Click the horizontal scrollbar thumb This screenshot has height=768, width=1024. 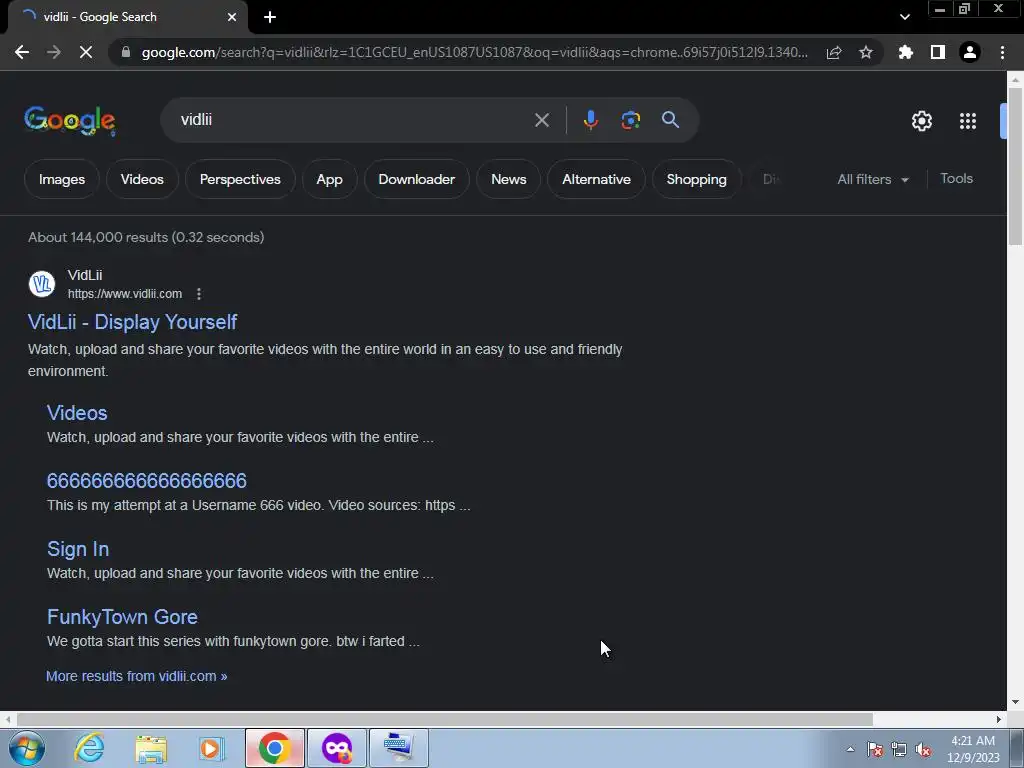point(445,719)
